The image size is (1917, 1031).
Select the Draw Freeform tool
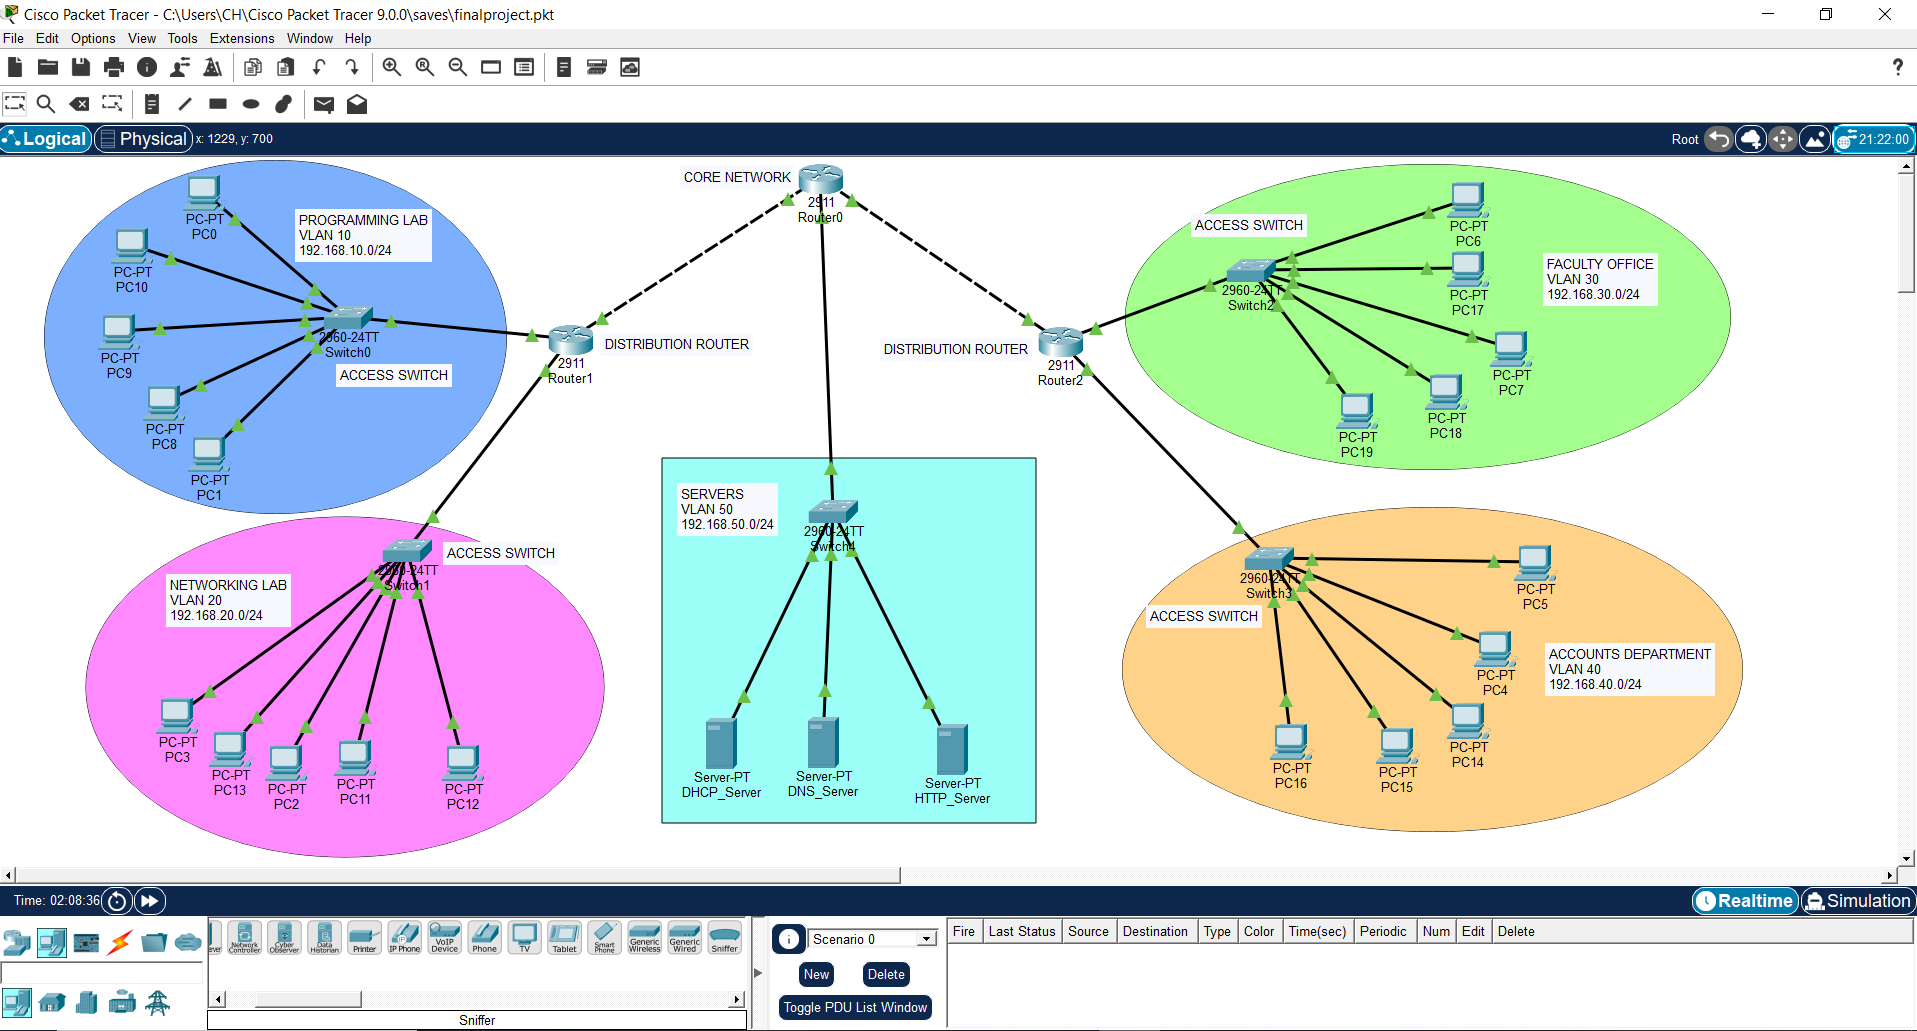(x=284, y=103)
